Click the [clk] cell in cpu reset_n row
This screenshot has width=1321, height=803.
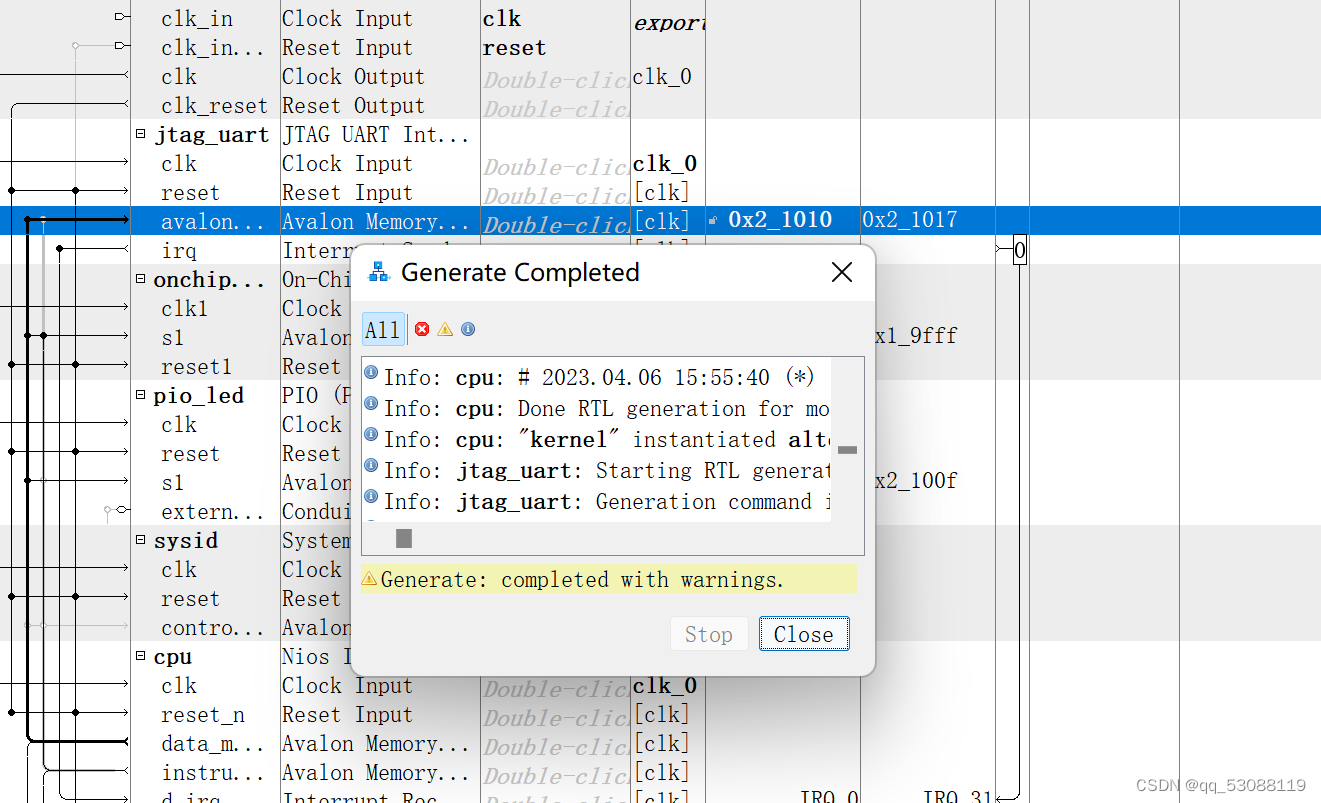click(x=662, y=715)
